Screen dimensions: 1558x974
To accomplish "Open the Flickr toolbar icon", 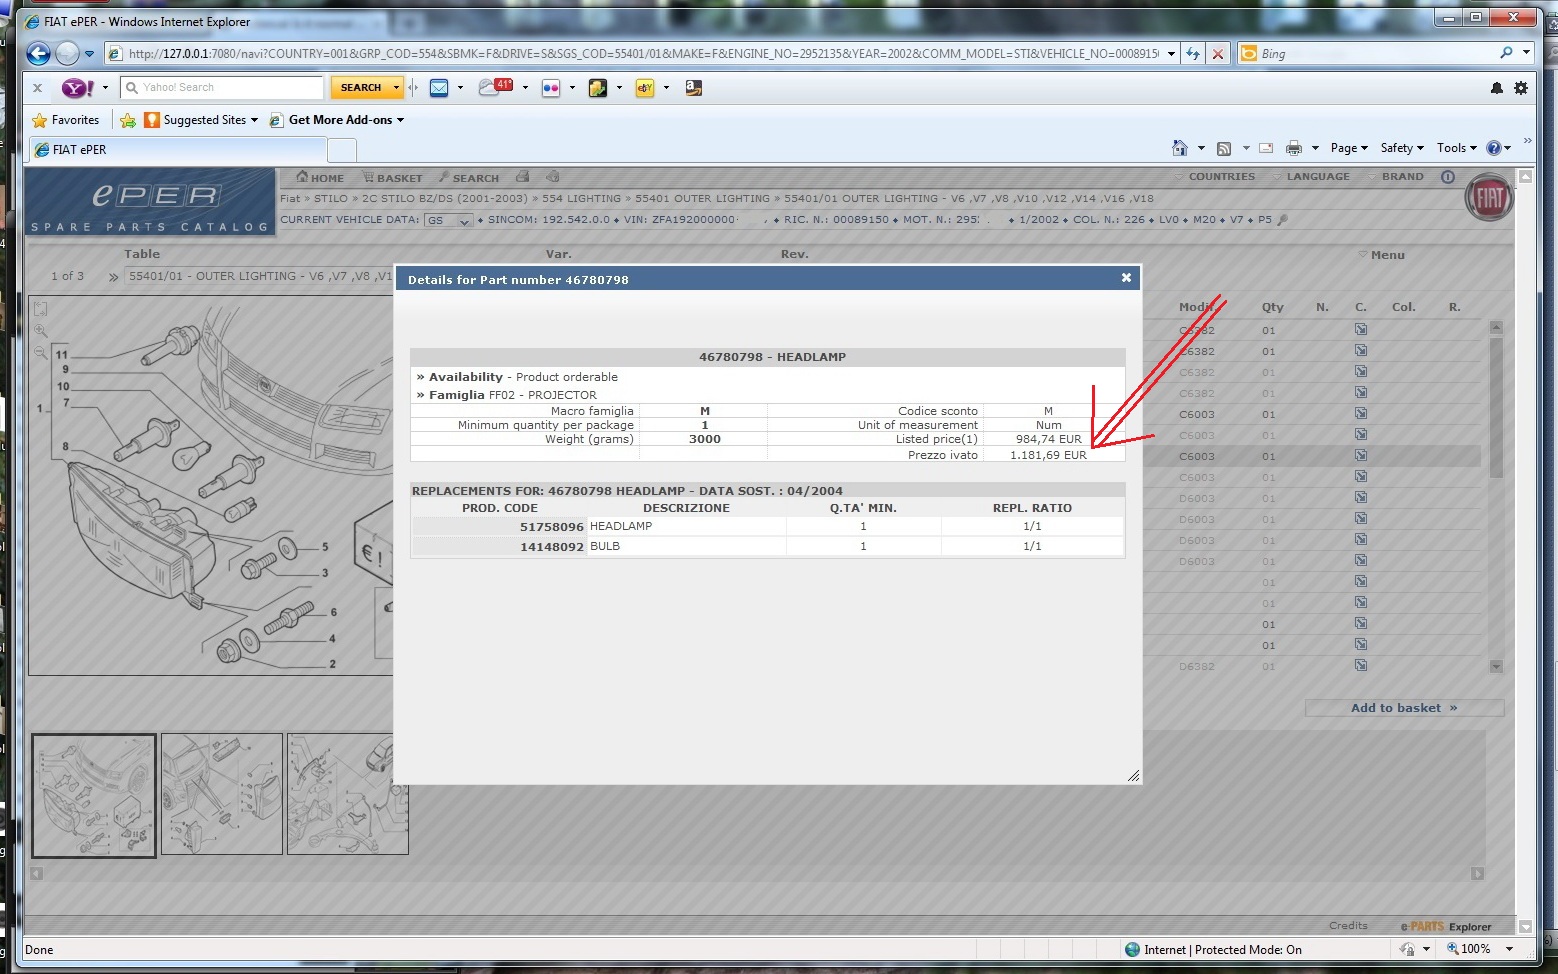I will tap(551, 88).
